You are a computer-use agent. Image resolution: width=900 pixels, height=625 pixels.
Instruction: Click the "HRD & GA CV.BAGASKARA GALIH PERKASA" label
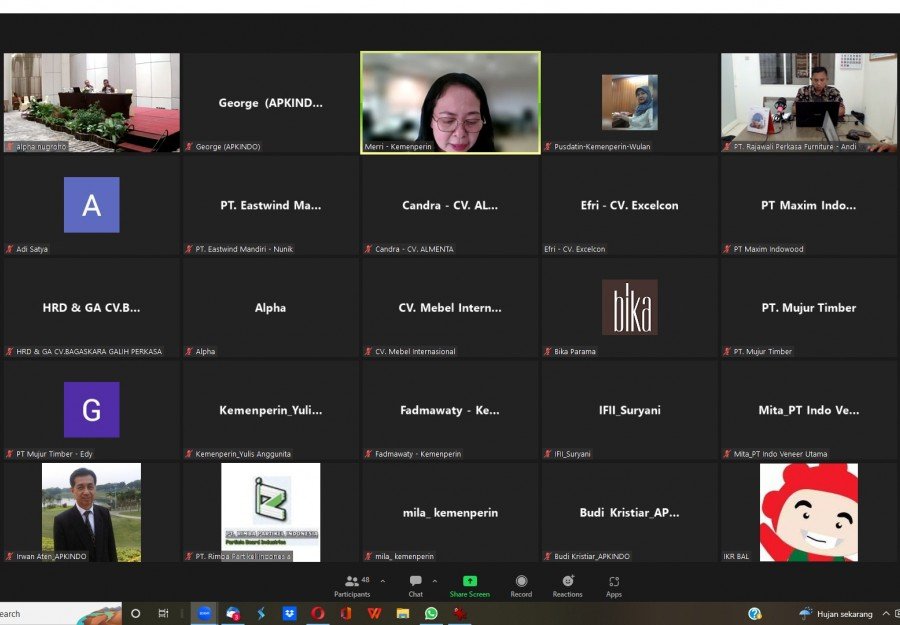[x=89, y=351]
